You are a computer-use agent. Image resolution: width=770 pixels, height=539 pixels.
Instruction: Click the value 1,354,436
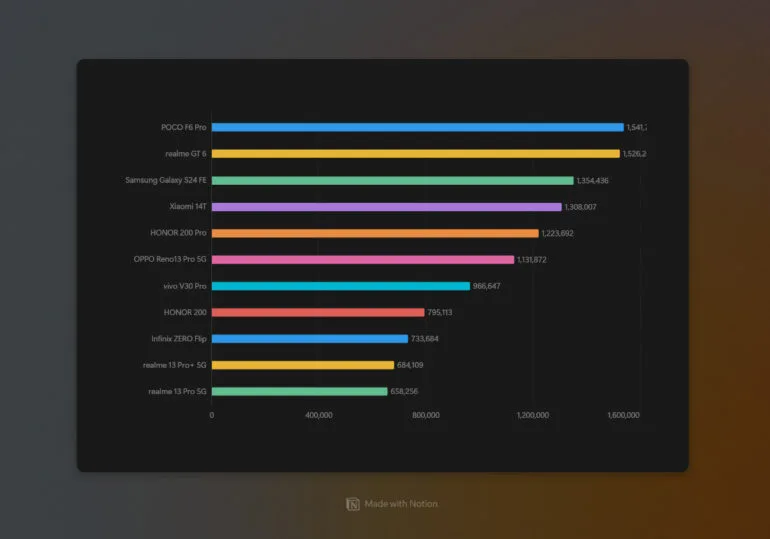(593, 181)
